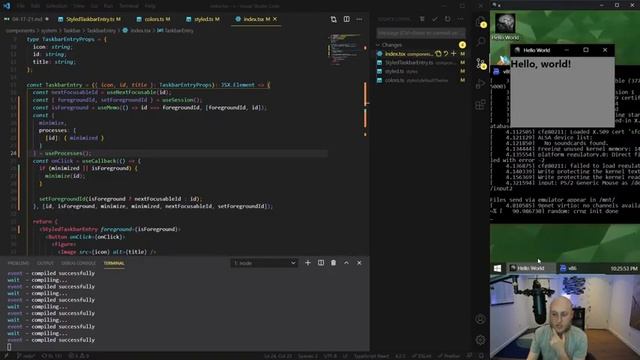640x360 pixels.
Task: Open the Extensions view in activity bar
Action: [480, 104]
